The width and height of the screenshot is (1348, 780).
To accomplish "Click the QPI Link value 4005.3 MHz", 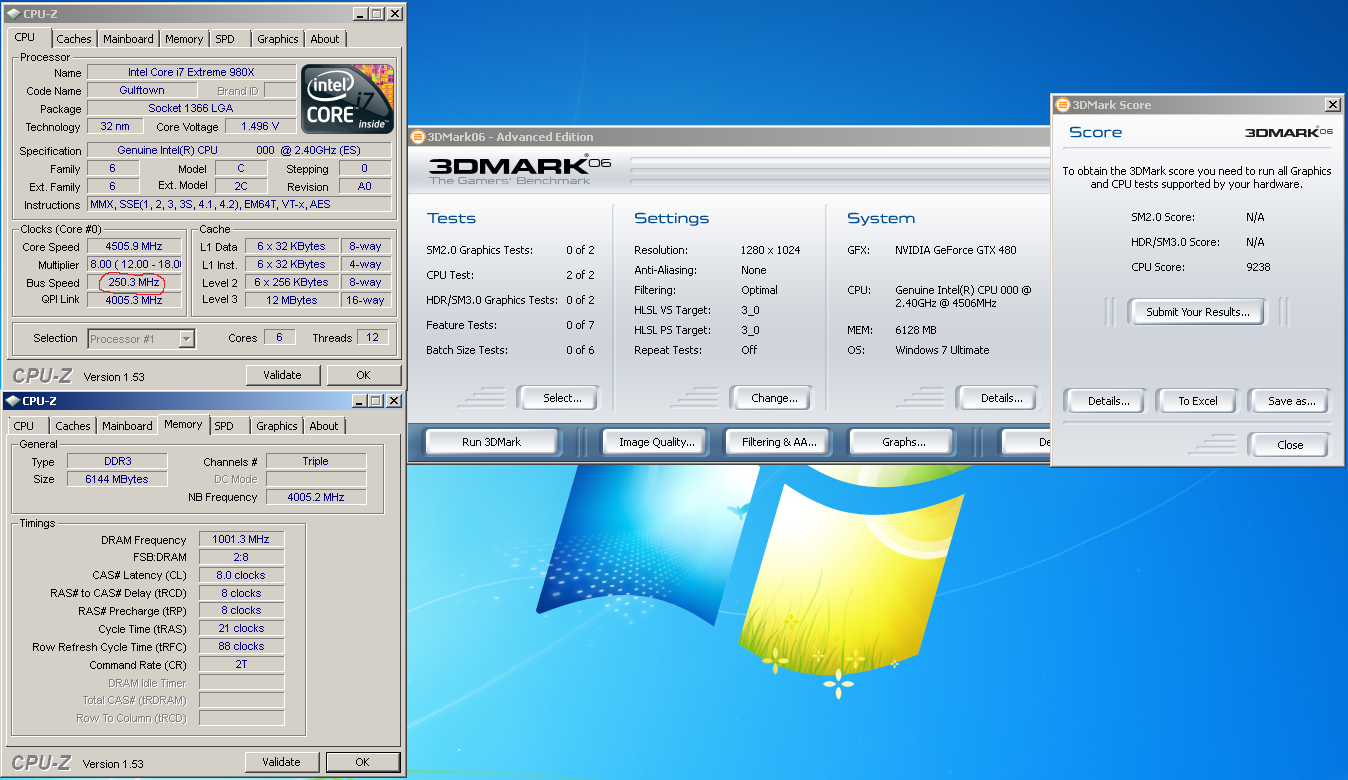I will 134,300.
